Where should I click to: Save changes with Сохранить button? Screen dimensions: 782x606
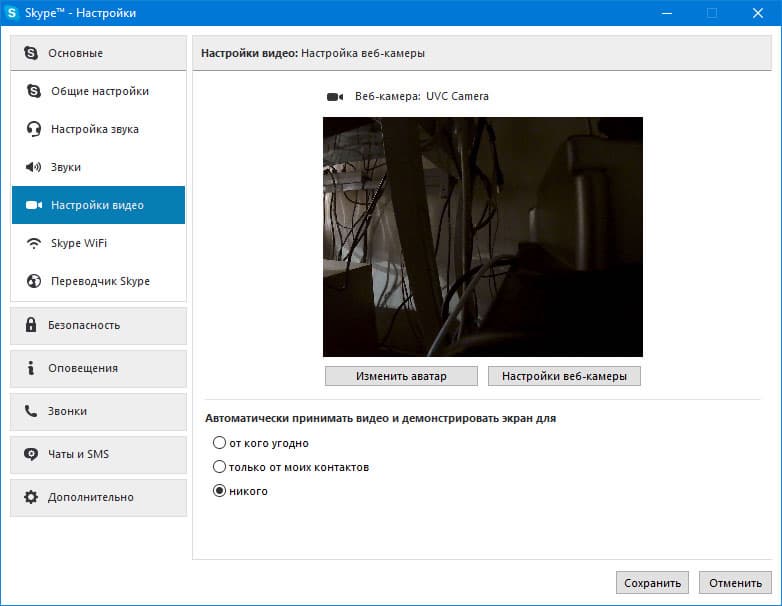click(652, 583)
